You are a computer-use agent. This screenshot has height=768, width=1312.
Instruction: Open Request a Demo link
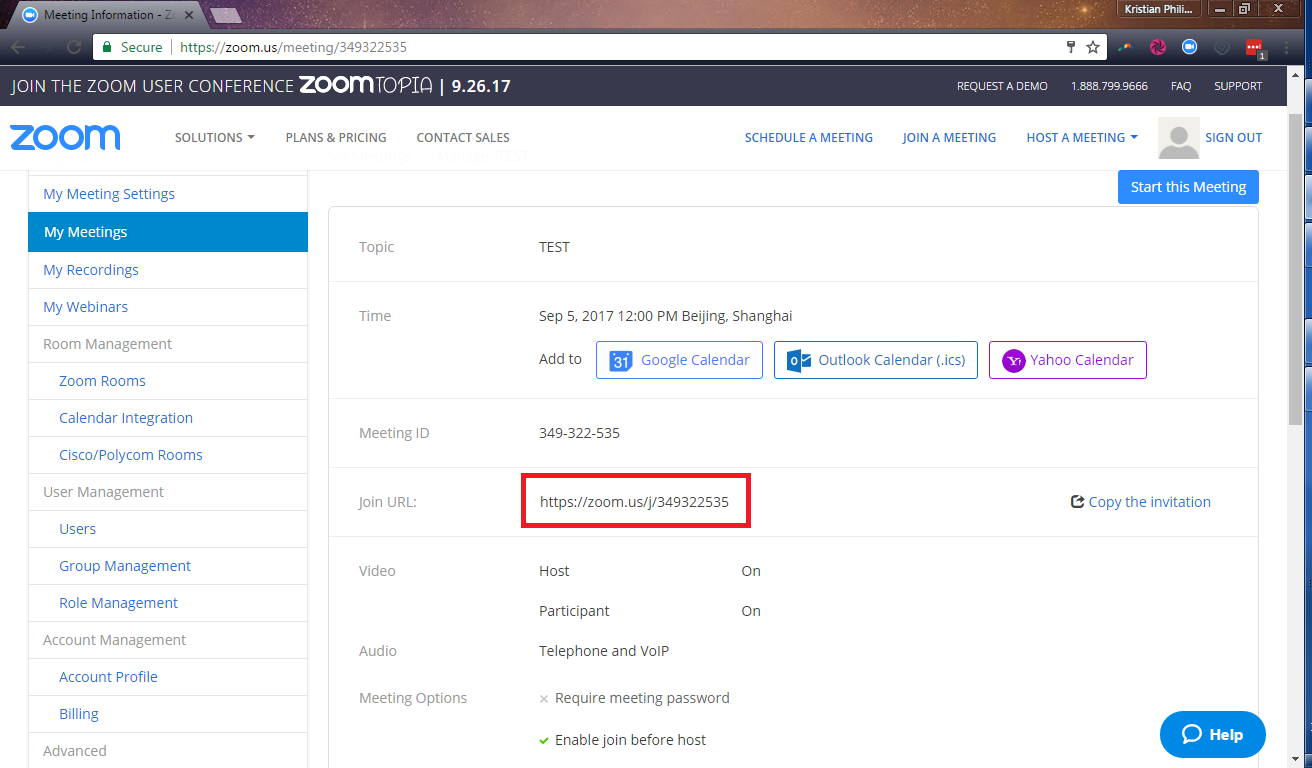click(1002, 86)
